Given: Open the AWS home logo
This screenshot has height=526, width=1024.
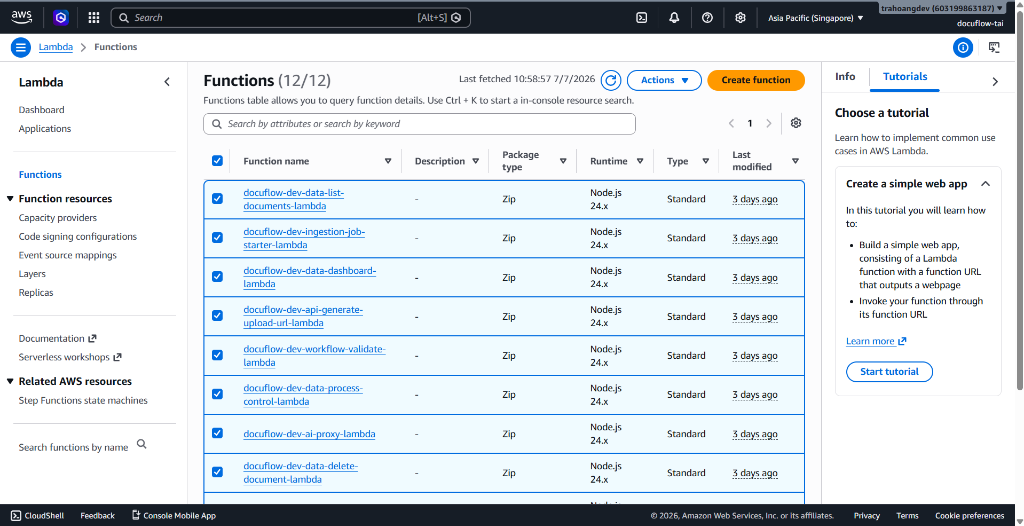Looking at the screenshot, I should coord(22,18).
